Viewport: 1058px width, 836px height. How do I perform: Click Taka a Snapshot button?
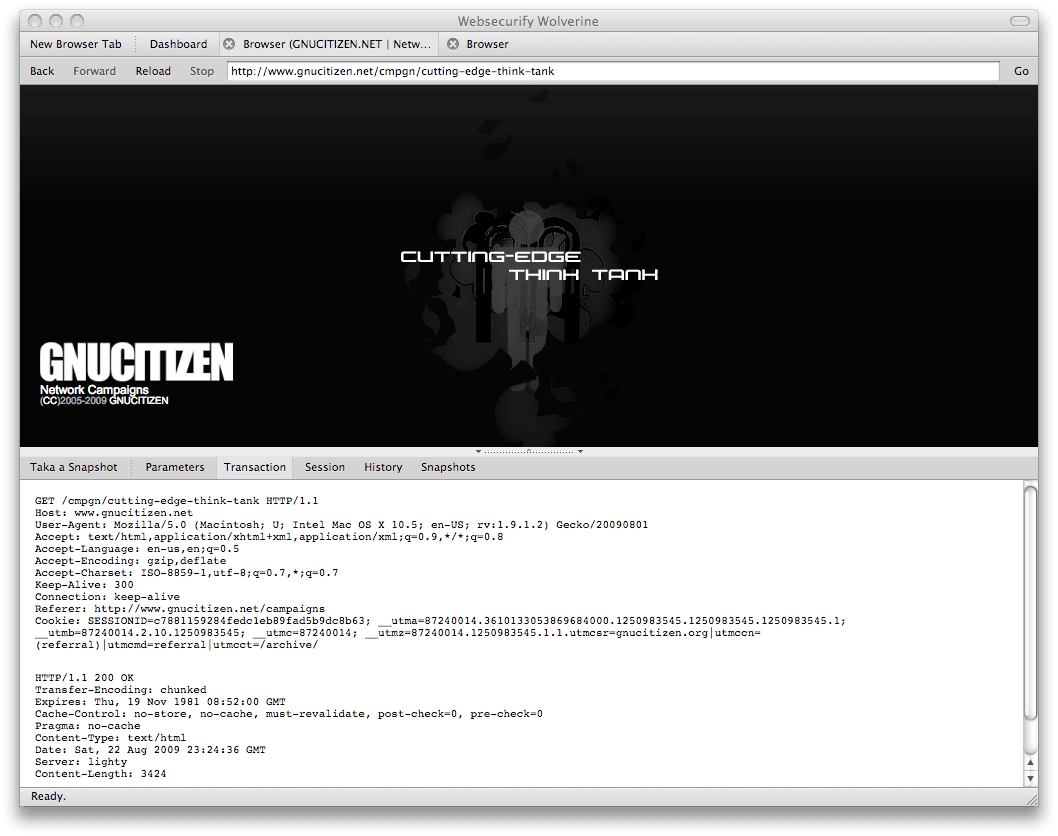[74, 467]
